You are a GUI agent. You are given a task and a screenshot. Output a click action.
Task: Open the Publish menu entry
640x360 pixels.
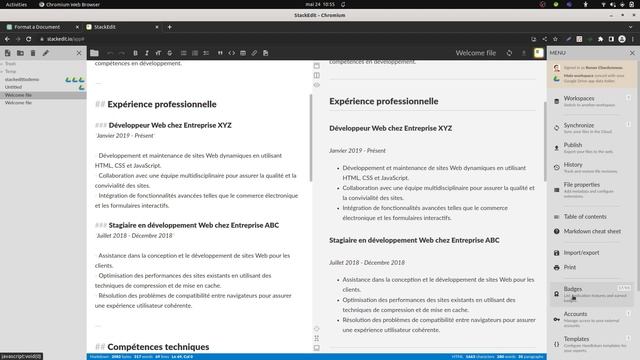592,148
